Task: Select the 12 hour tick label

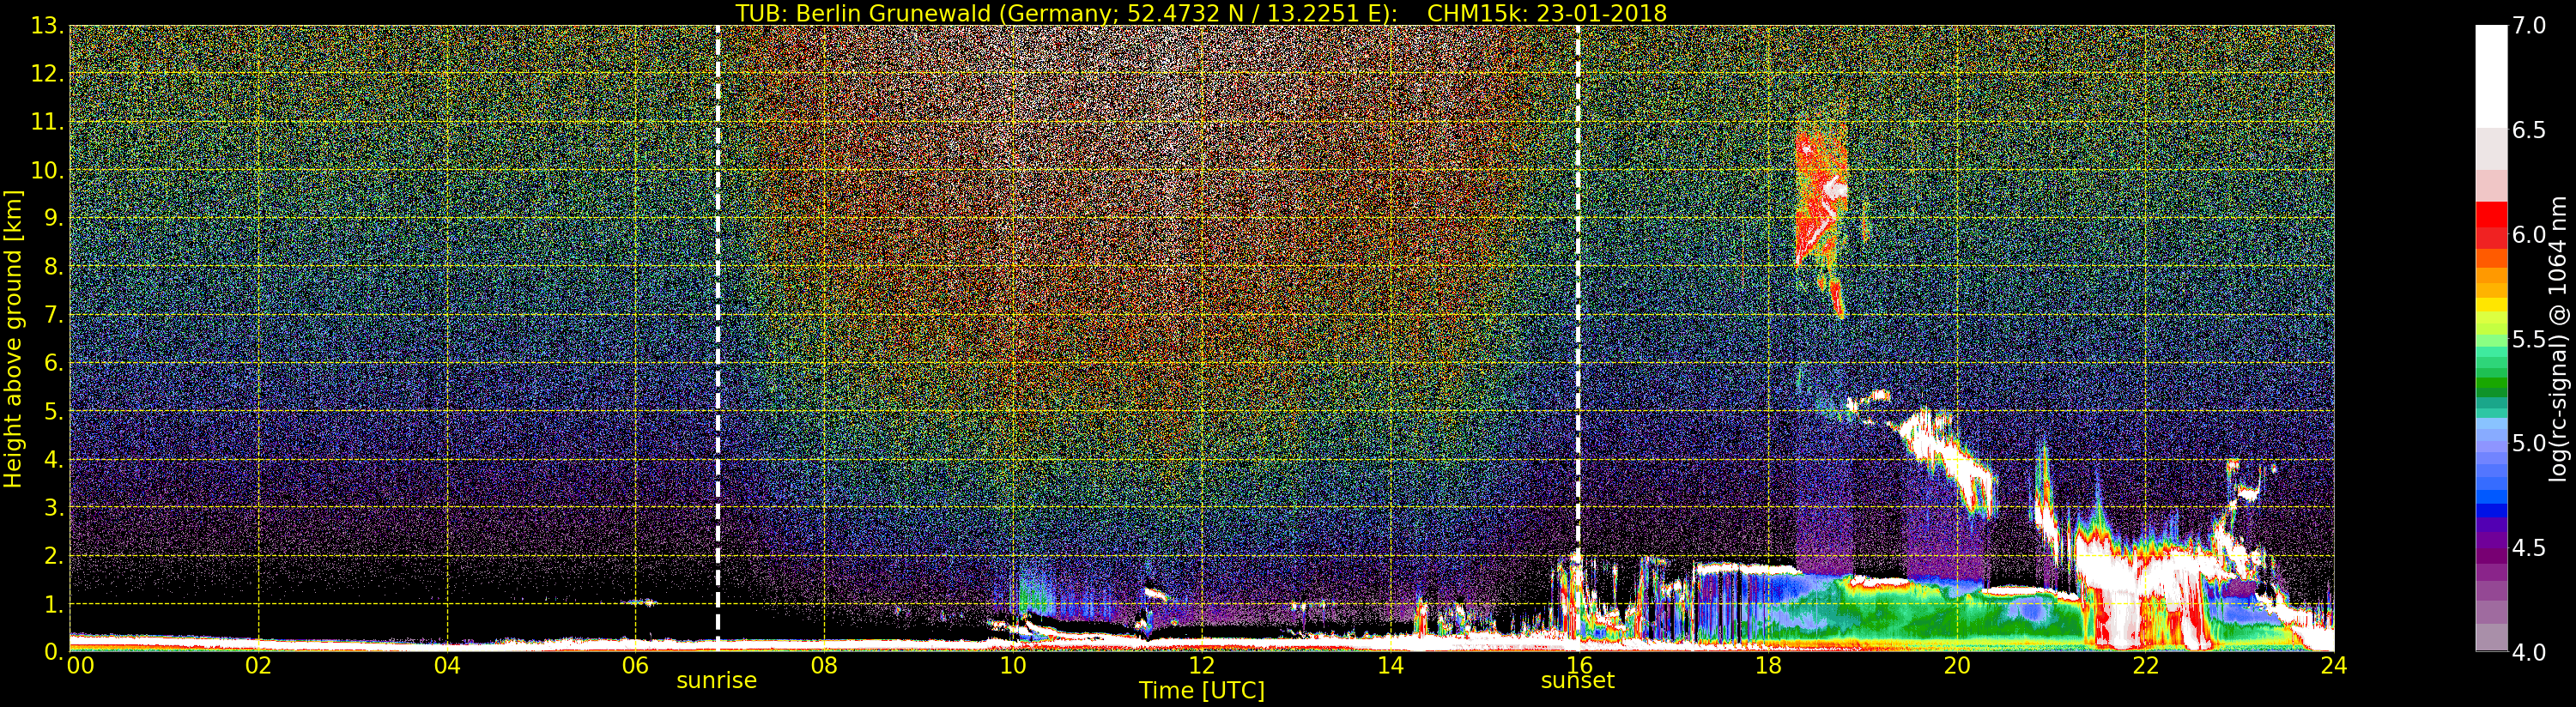Action: (1201, 665)
